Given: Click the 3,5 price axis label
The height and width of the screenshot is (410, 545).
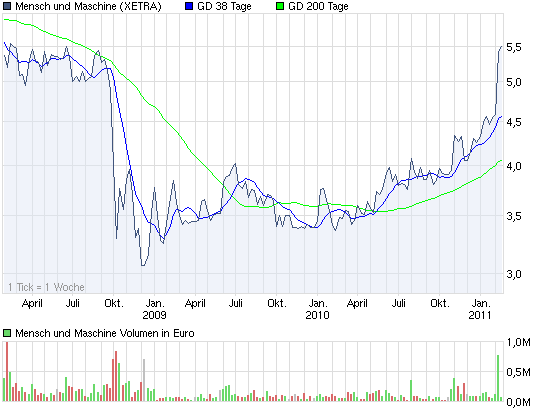Looking at the screenshot, I should coord(514,216).
